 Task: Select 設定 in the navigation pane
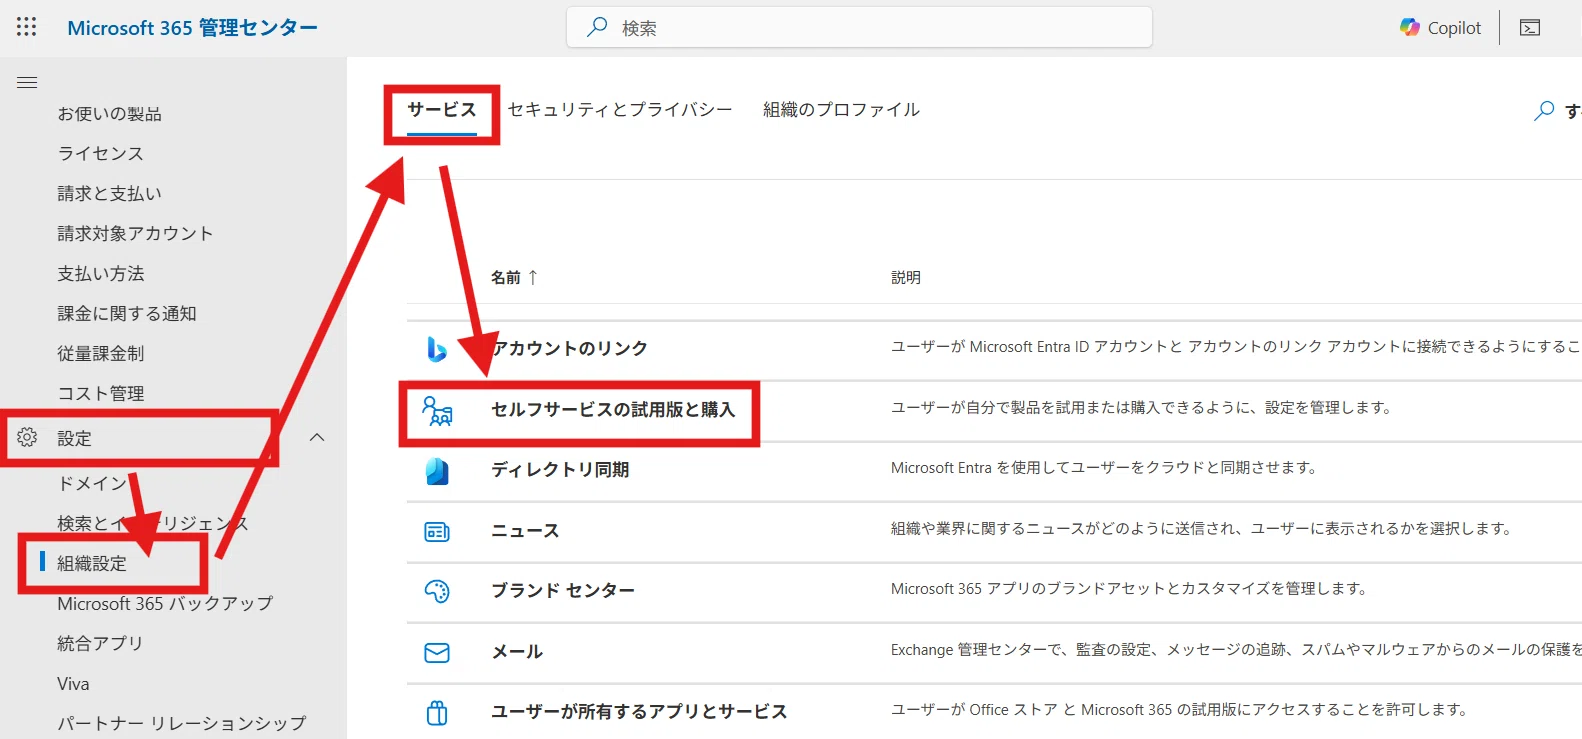pyautogui.click(x=74, y=438)
